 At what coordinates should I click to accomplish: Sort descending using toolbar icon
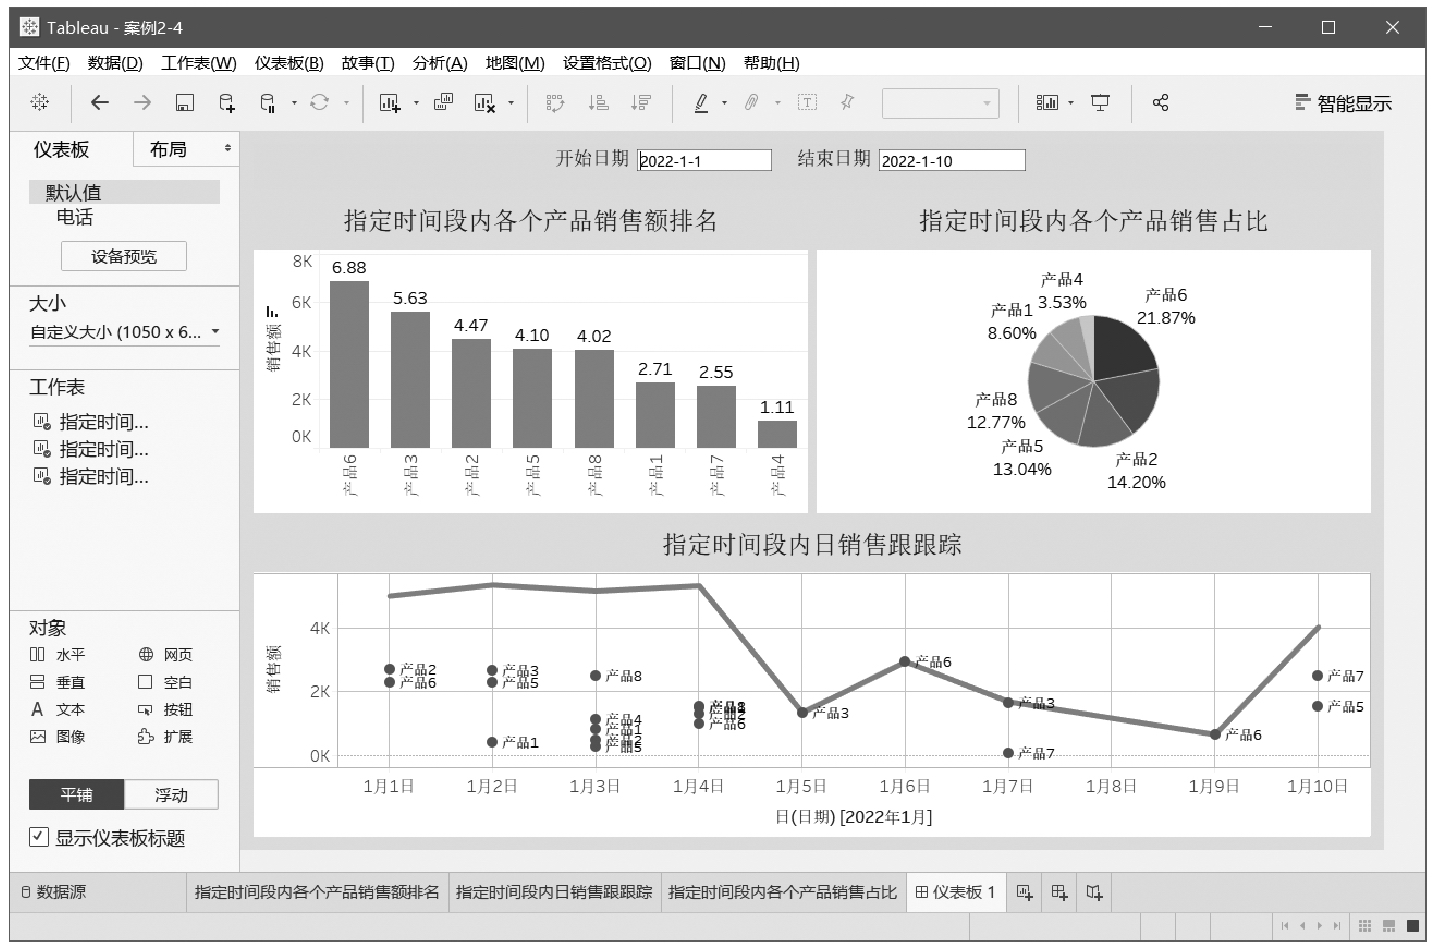(641, 102)
